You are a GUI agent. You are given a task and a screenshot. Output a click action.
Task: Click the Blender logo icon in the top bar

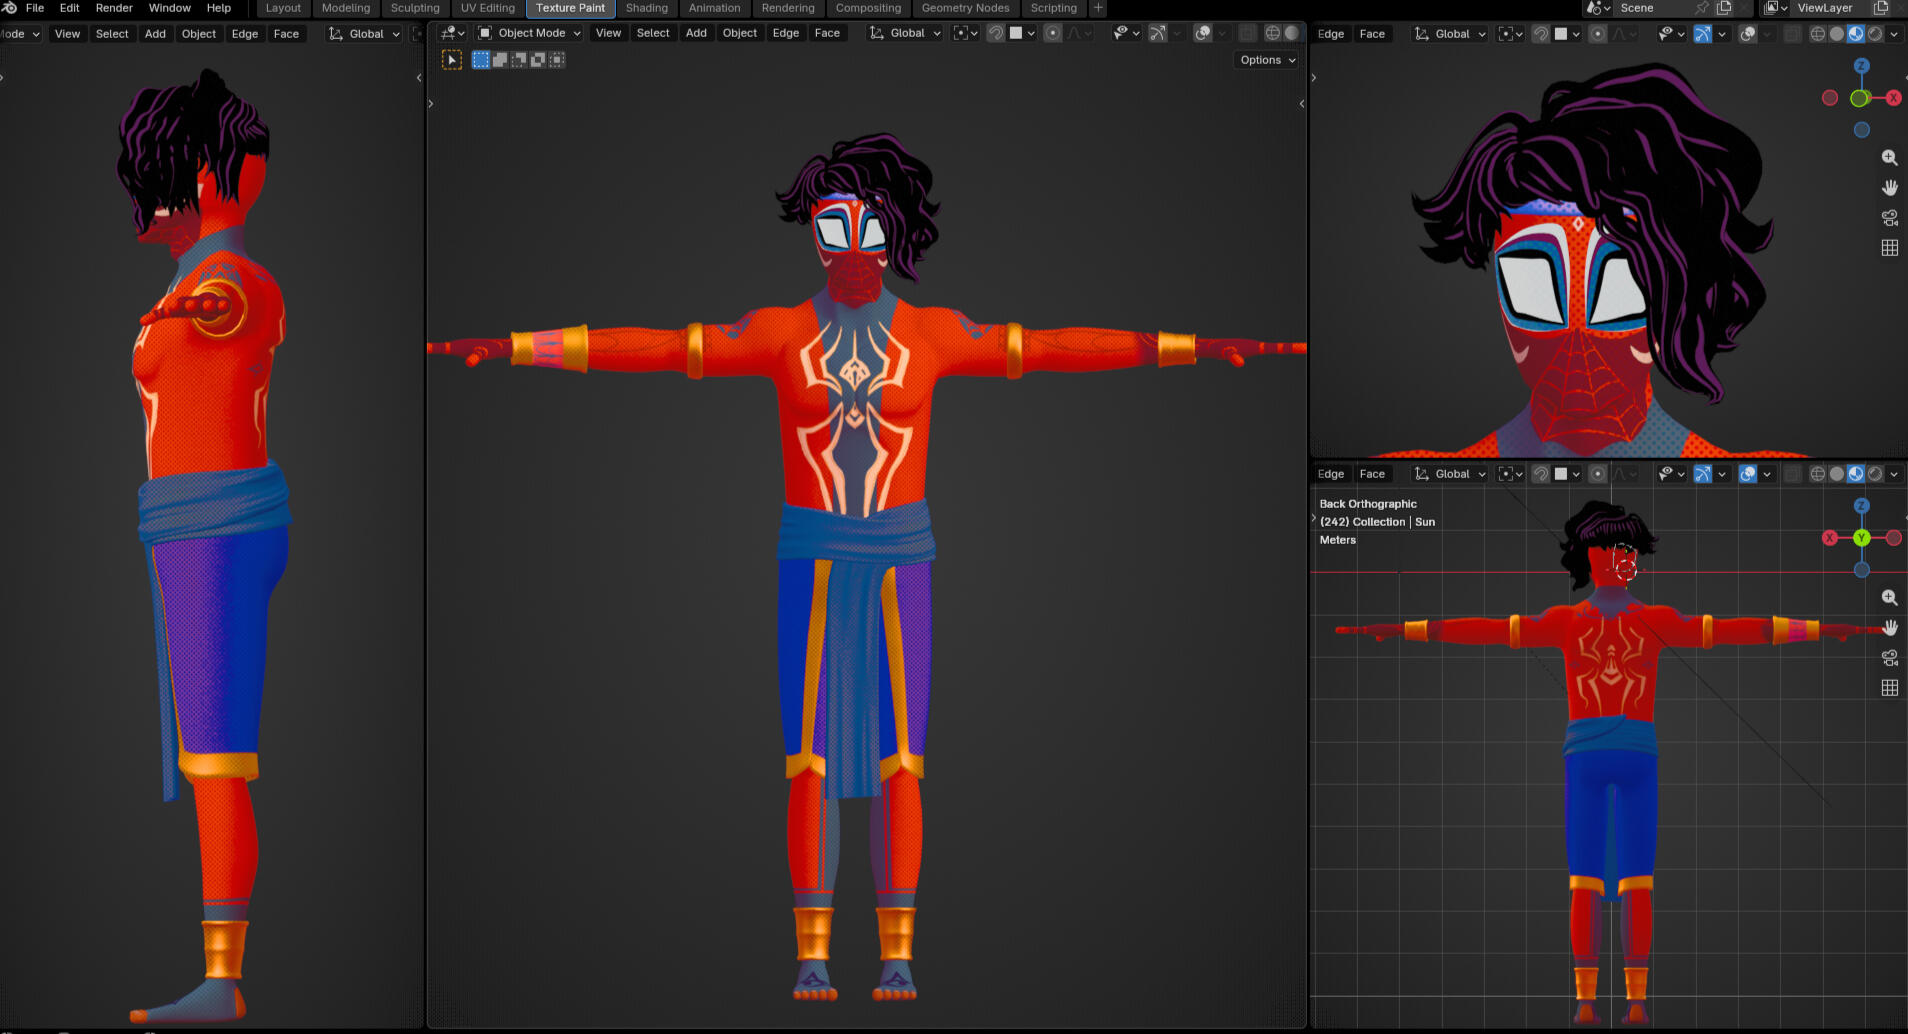[9, 8]
